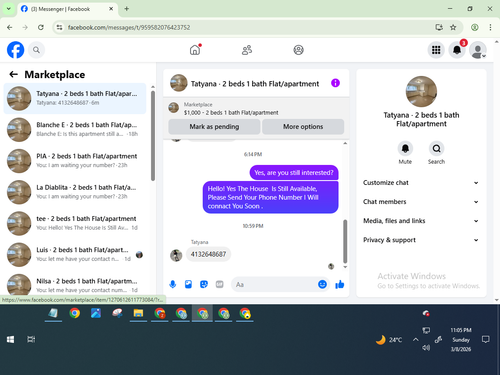Bookmark this page star icon

(453, 27)
